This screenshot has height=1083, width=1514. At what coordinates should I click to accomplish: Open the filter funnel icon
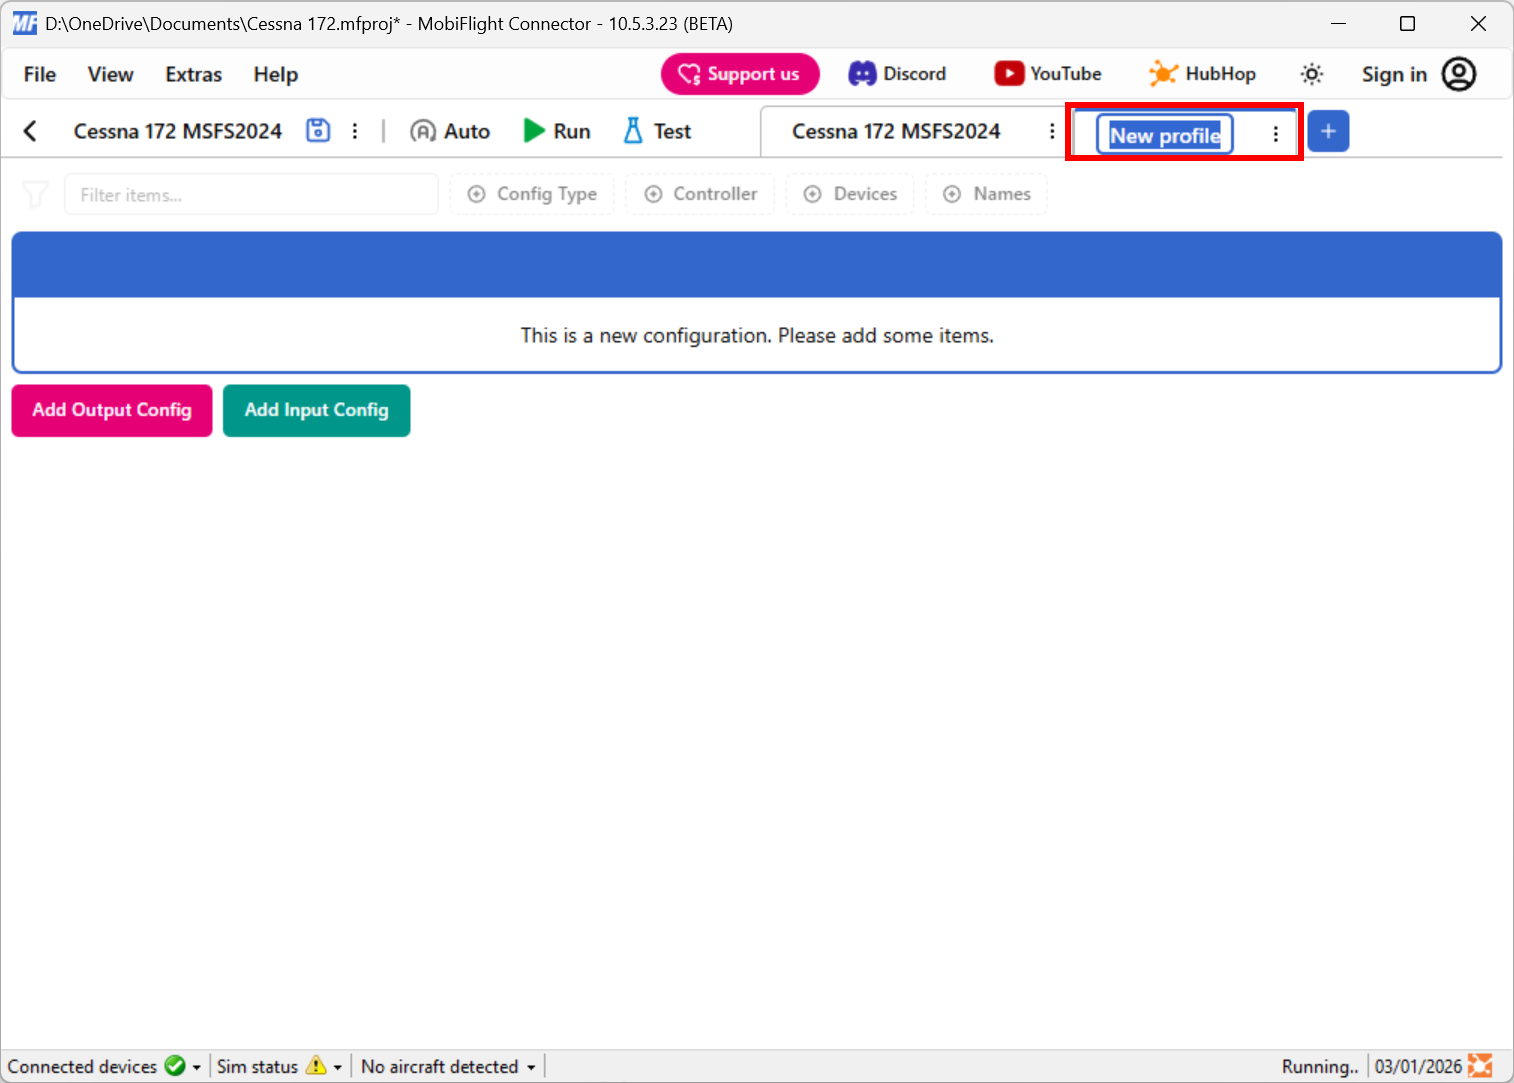coord(35,194)
